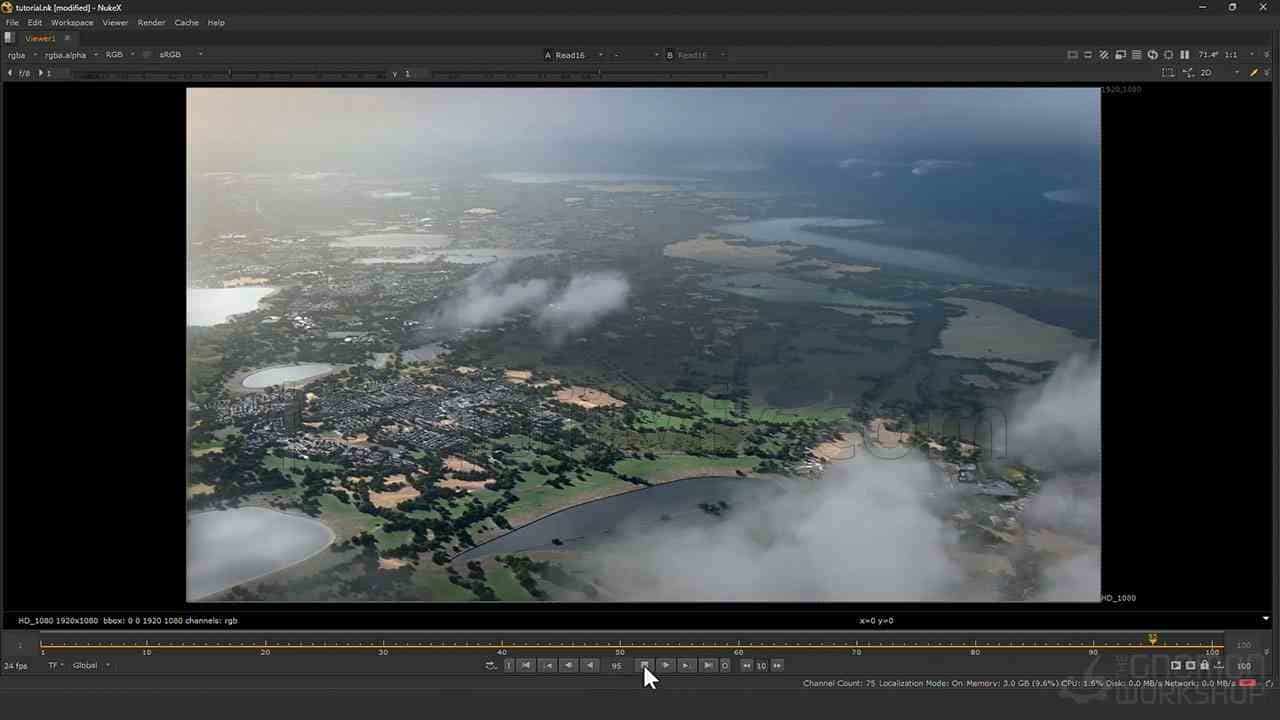Viewport: 1280px width, 720px height.
Task: Click the in-point I button
Action: pyautogui.click(x=508, y=665)
